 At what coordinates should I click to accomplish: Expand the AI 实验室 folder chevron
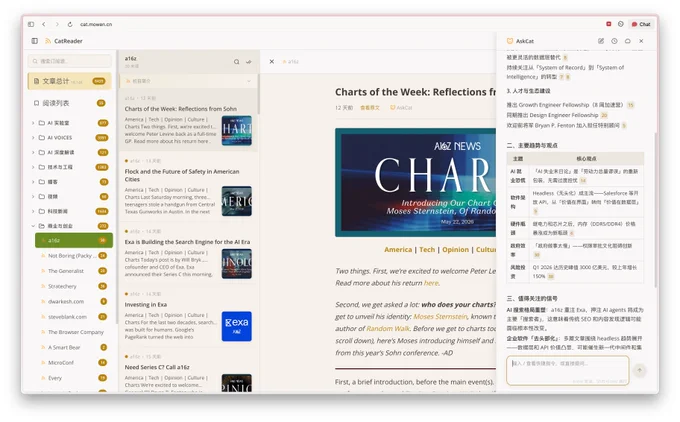33,123
